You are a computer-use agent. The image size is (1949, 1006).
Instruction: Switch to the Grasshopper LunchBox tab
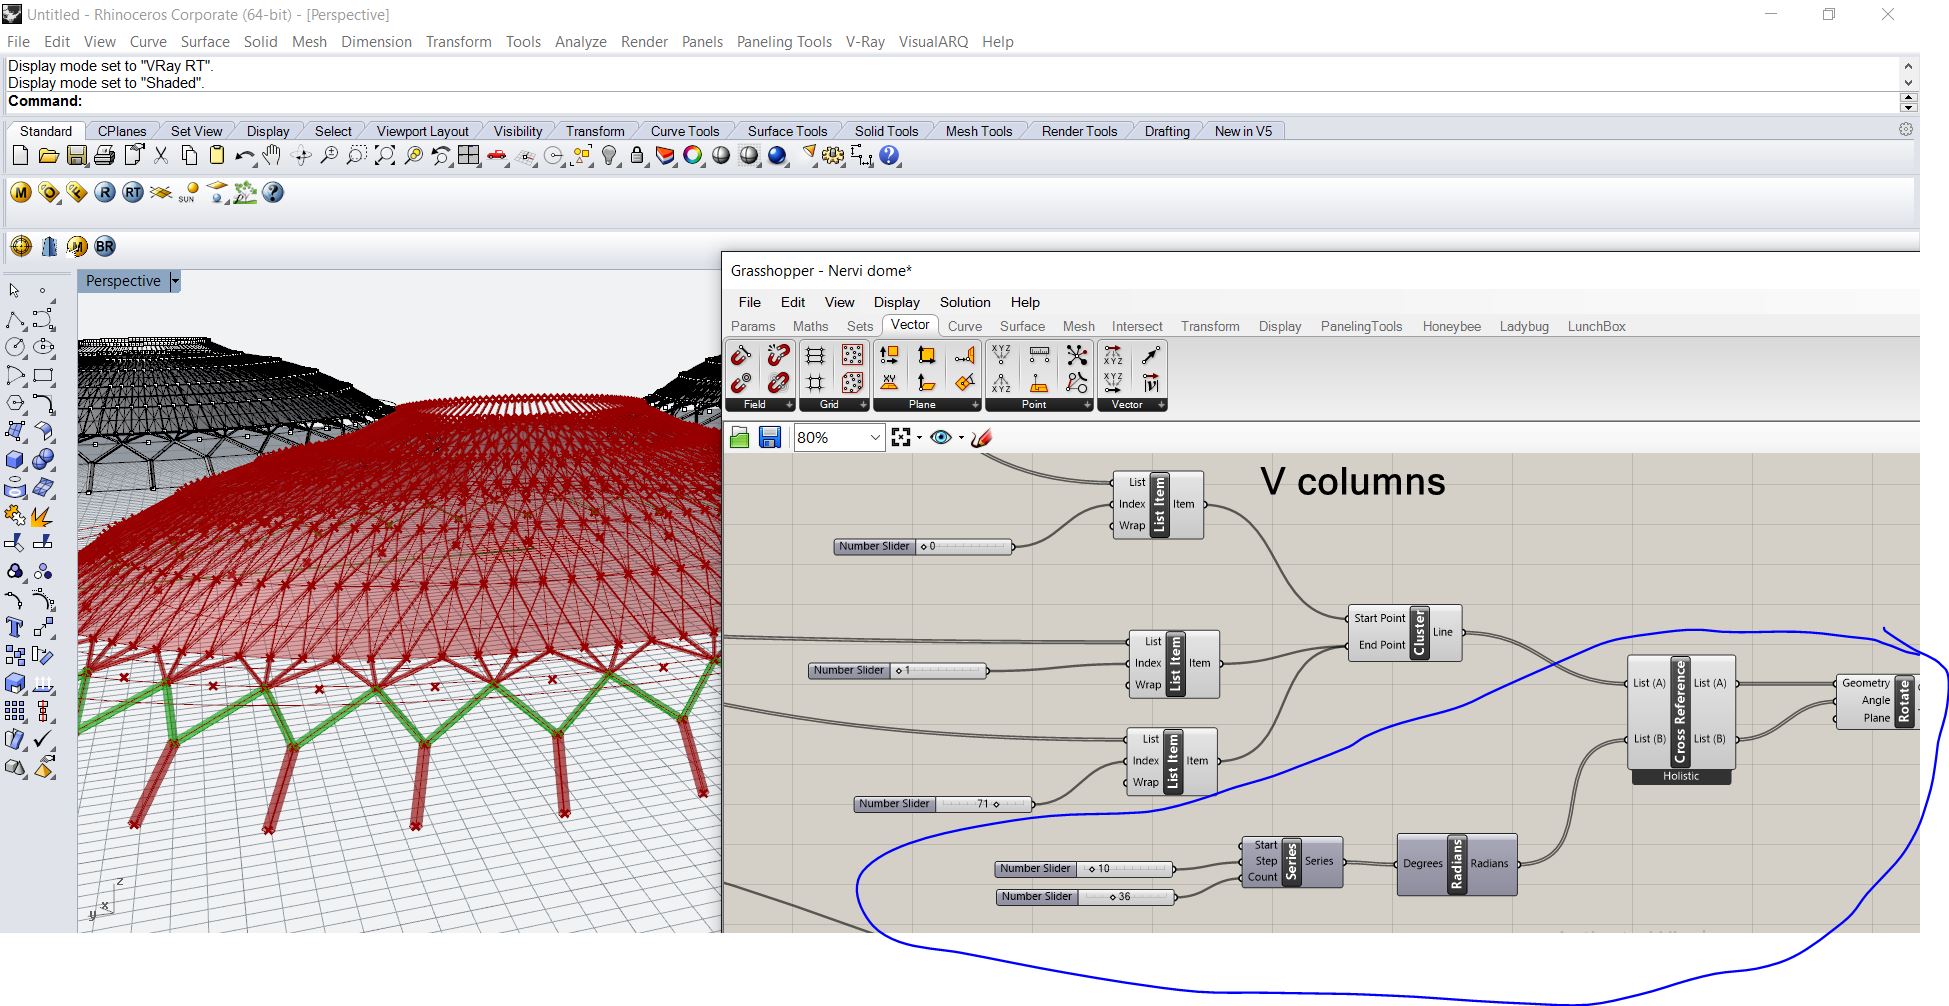1596,326
